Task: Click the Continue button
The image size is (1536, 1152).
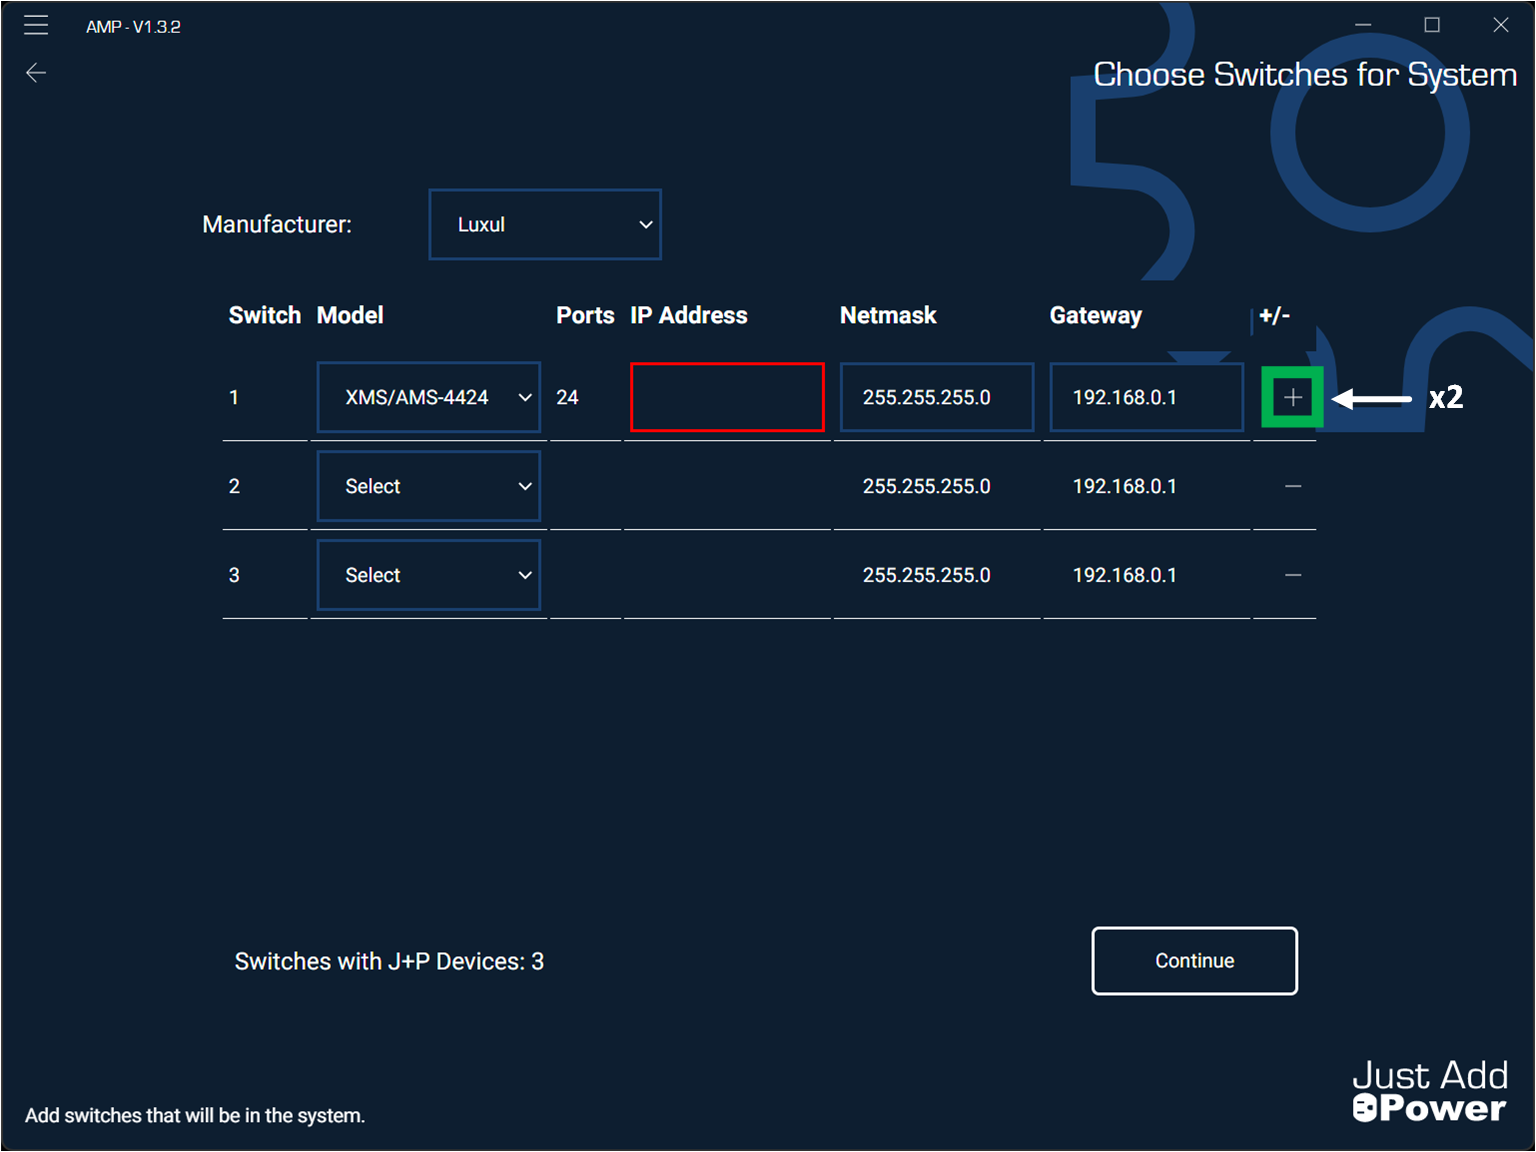Action: pyautogui.click(x=1195, y=961)
